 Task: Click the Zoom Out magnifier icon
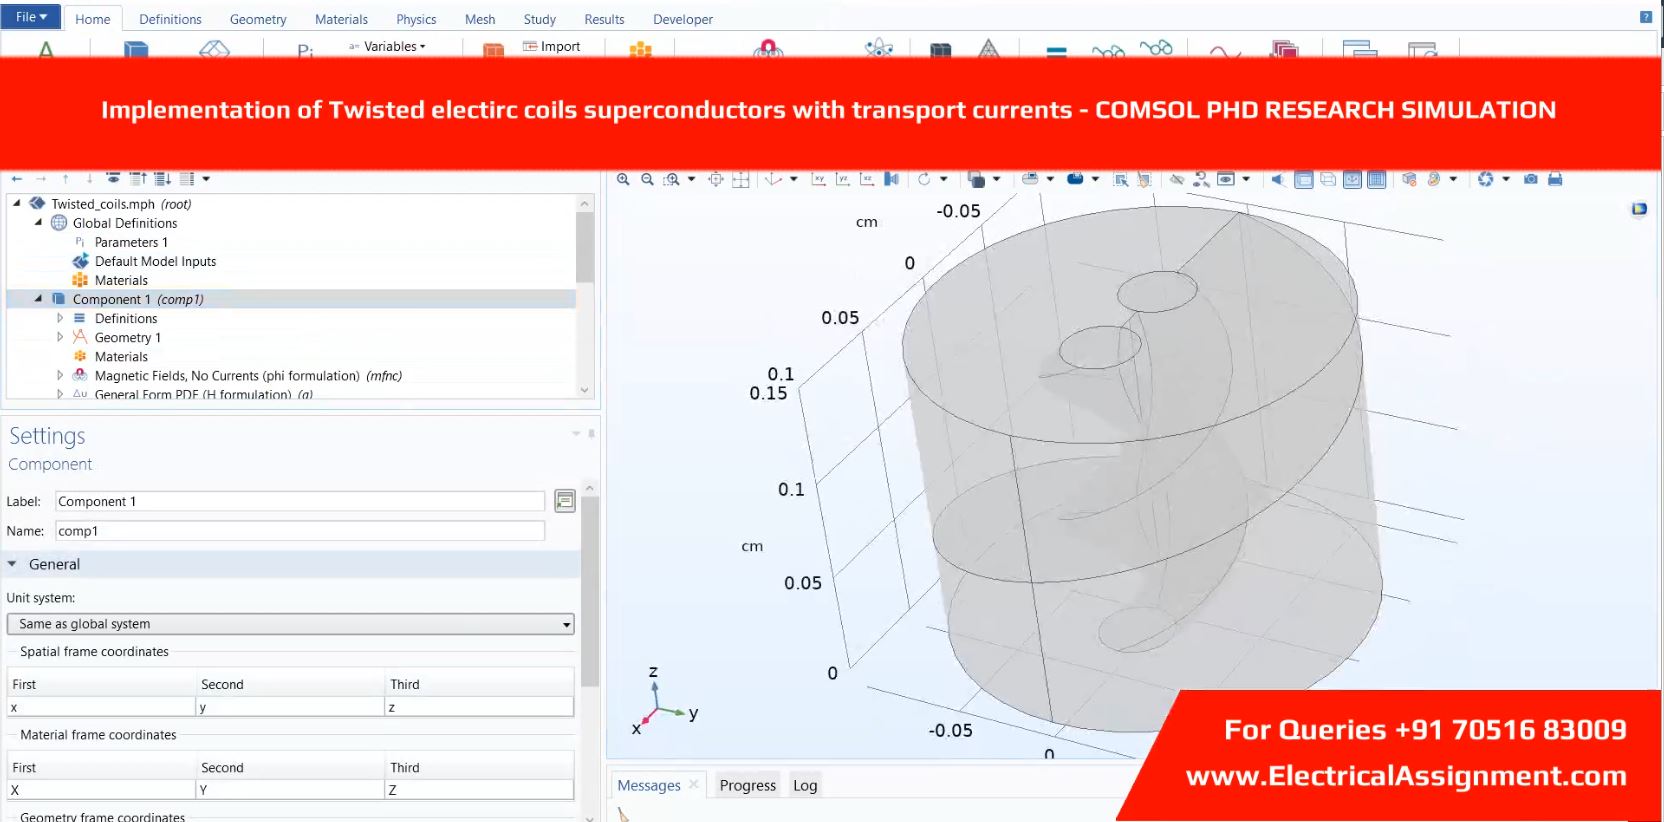point(647,179)
